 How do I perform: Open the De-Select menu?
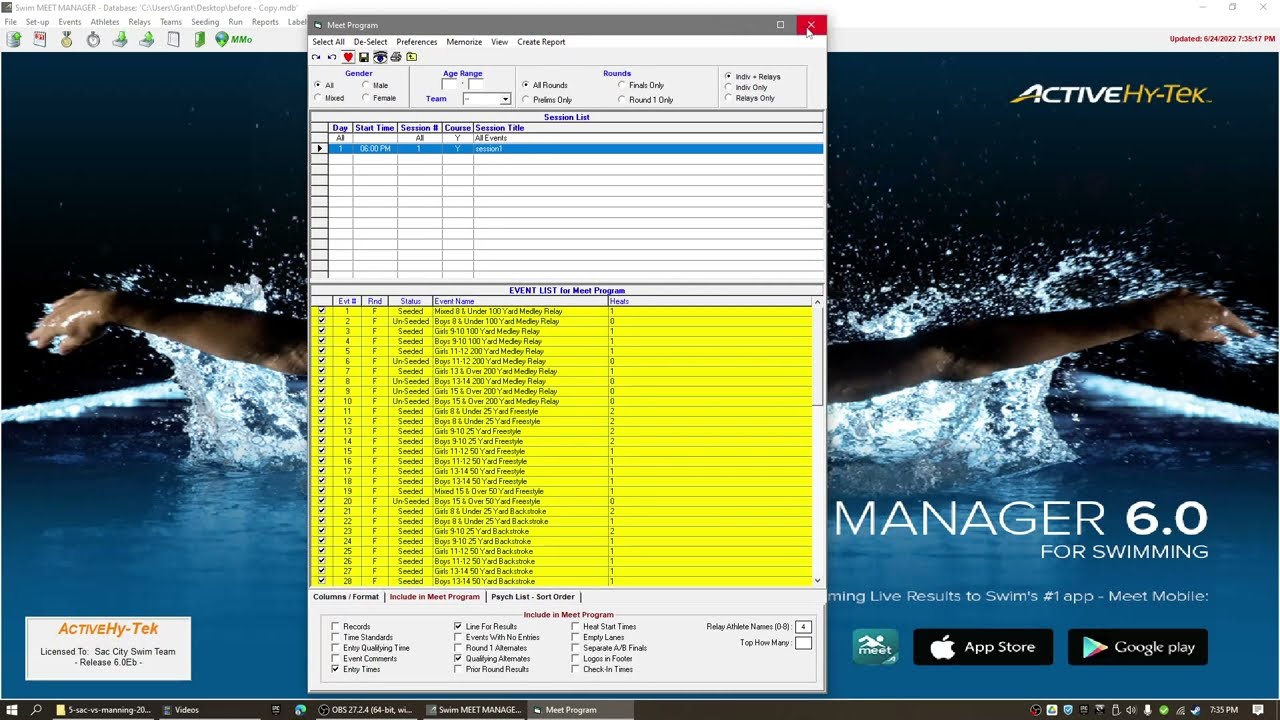click(371, 42)
